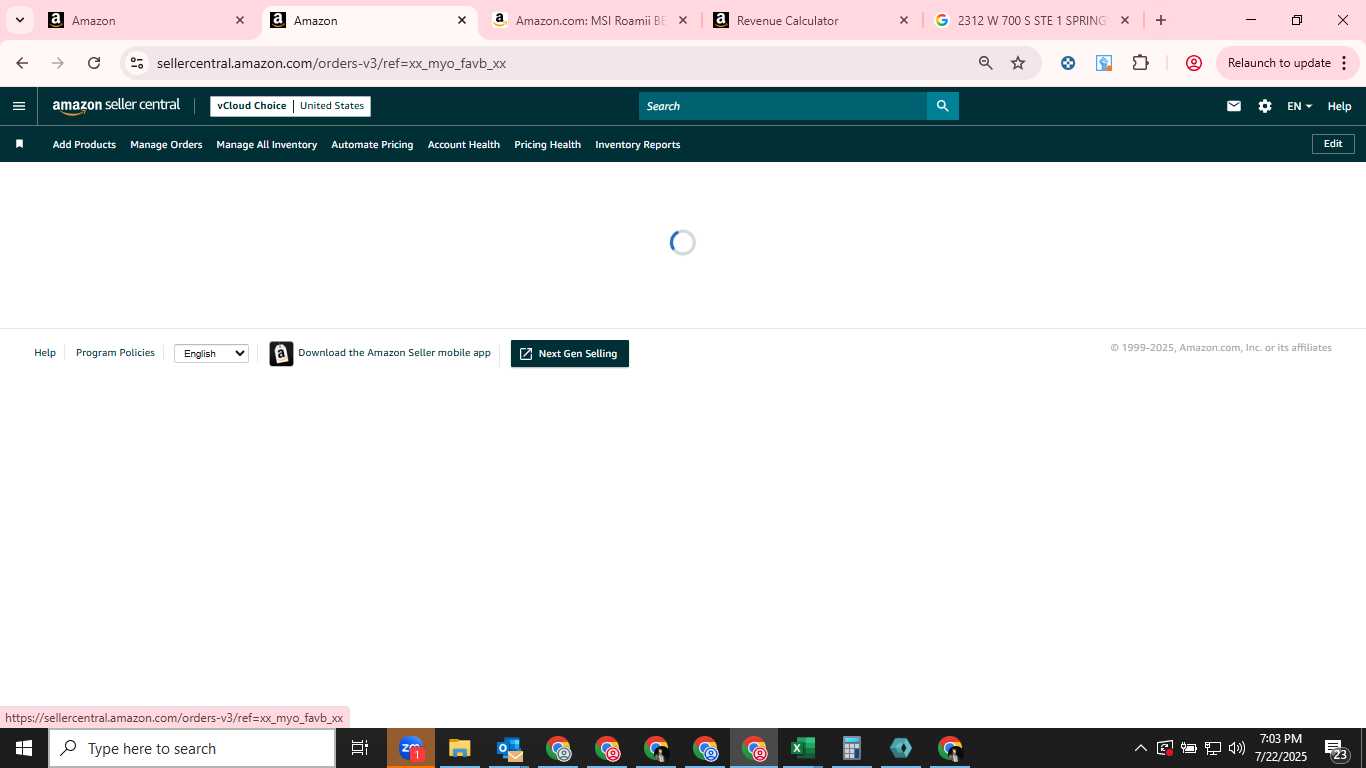The width and height of the screenshot is (1366, 768).
Task: Close the 2312 W 700 S tab
Action: click(1125, 20)
